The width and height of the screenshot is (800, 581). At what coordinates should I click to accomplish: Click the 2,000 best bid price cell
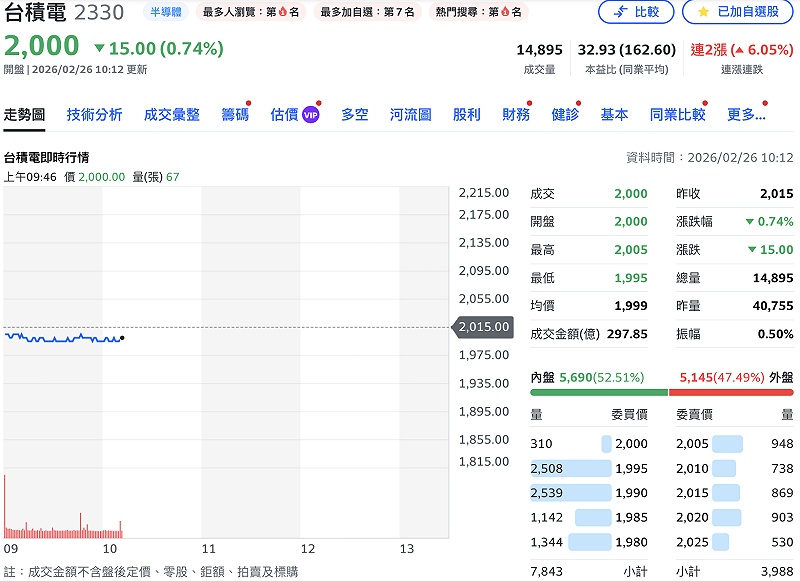633,442
